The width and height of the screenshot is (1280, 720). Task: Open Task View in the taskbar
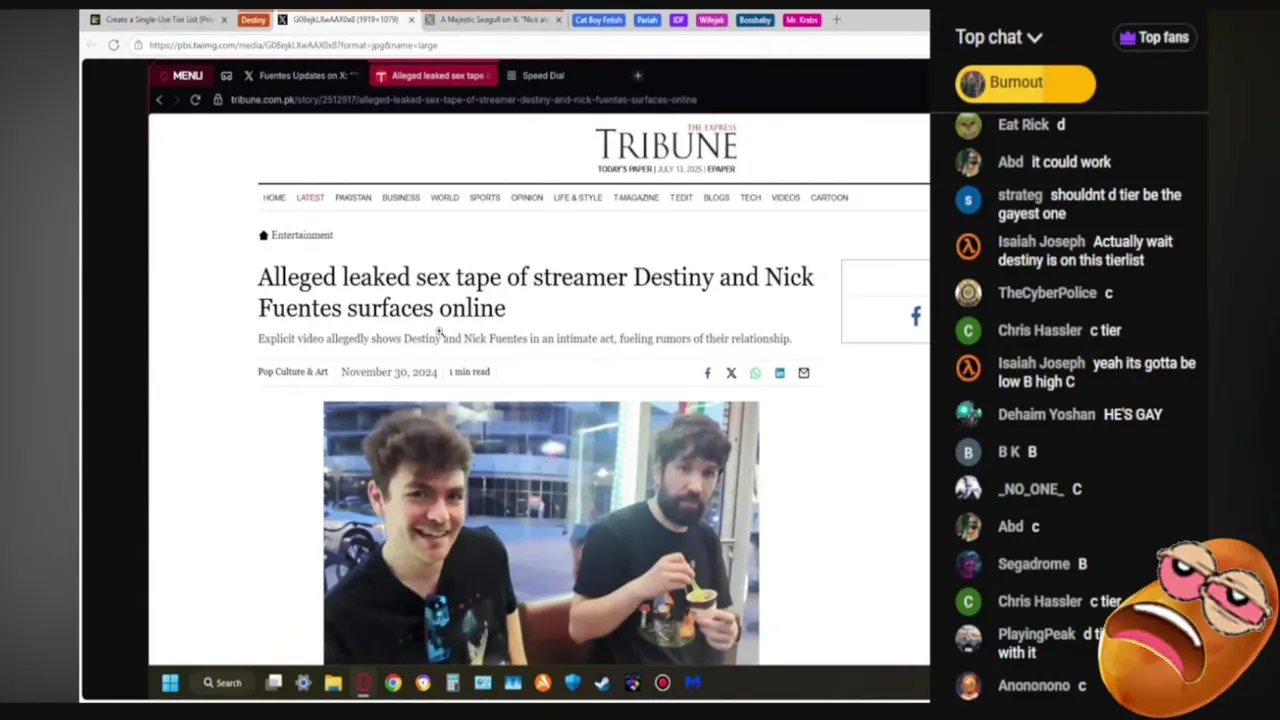pyautogui.click(x=274, y=683)
